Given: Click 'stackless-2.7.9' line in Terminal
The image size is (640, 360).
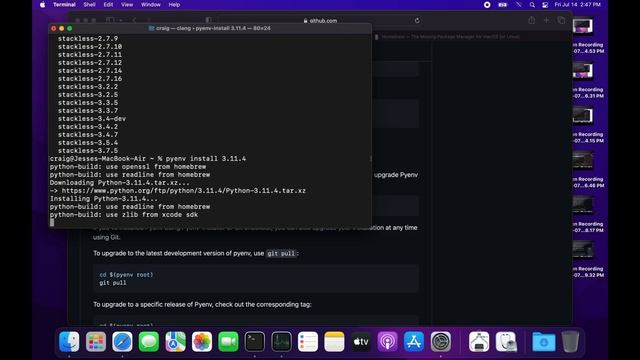Looking at the screenshot, I should pos(88,39).
